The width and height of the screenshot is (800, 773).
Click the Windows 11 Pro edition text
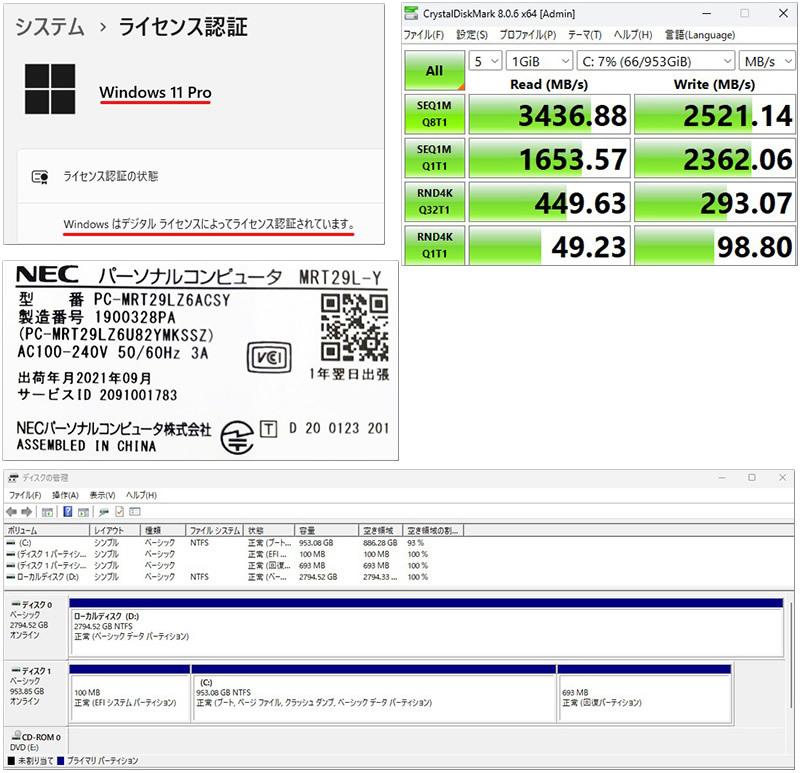click(x=155, y=92)
